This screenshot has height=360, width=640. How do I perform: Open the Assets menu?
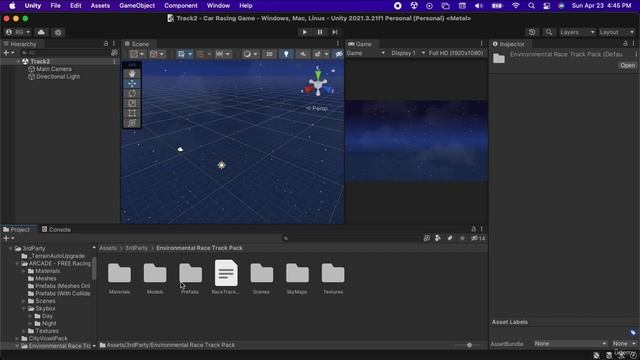tap(100, 6)
